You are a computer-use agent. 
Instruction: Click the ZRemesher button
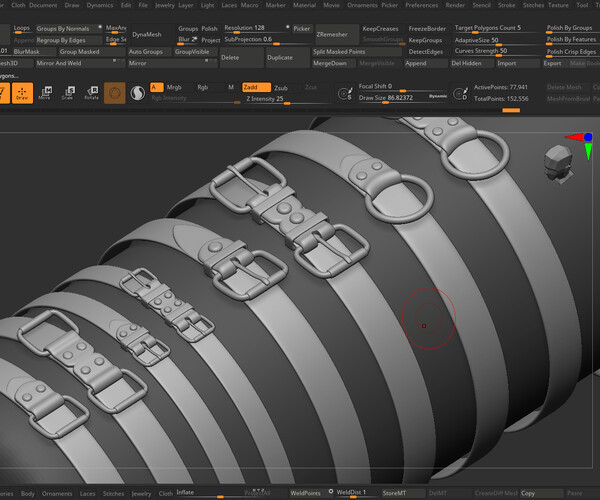pyautogui.click(x=337, y=34)
